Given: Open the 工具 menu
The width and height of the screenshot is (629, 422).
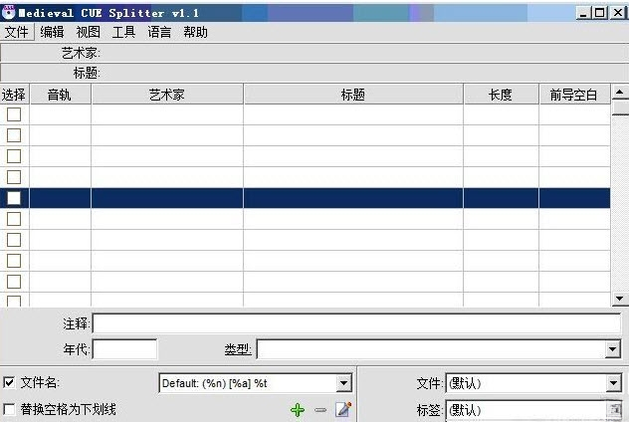Looking at the screenshot, I should point(124,32).
